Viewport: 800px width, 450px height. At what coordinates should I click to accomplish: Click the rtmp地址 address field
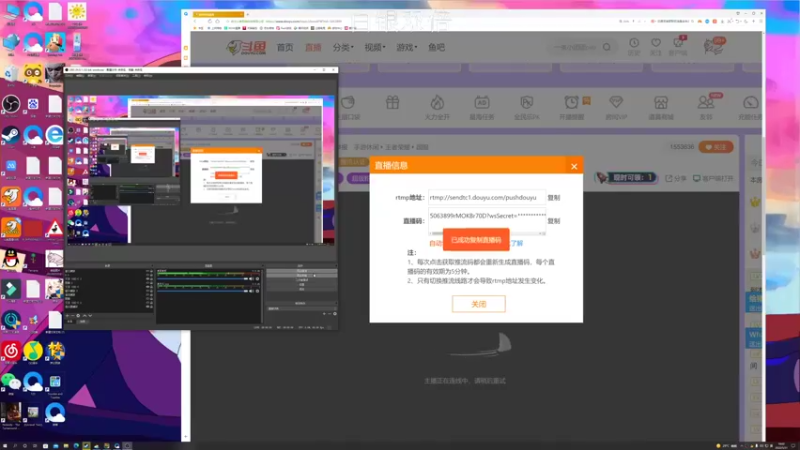[x=486, y=197]
